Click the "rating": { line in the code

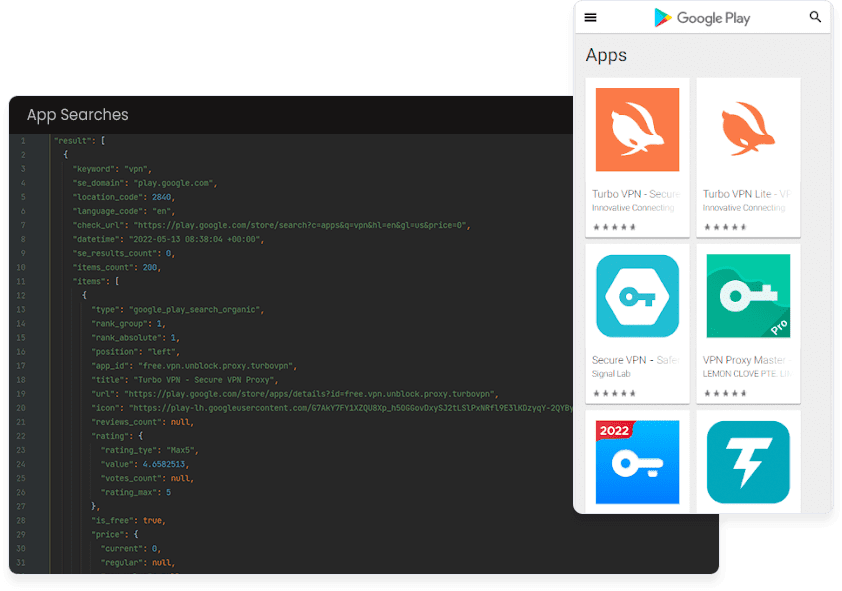click(x=117, y=436)
